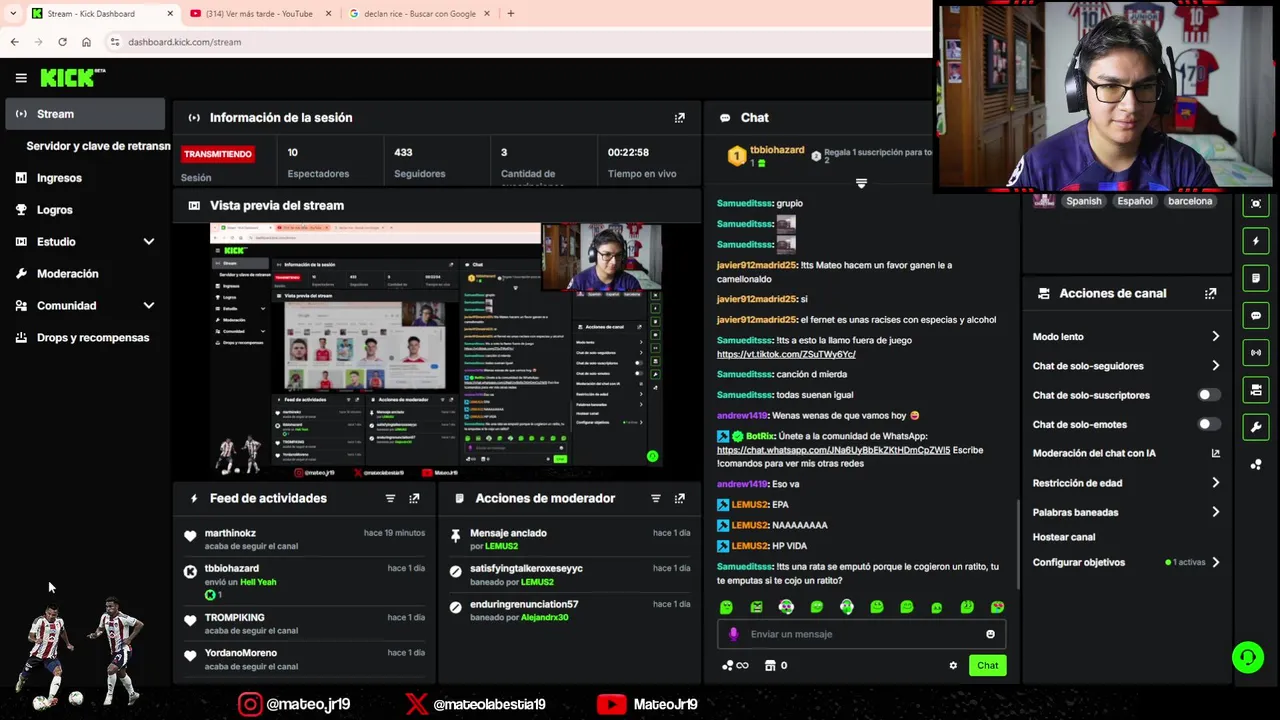The image size is (1280, 720).
Task: Open the WhatsApp community link in chat
Action: coord(833,450)
